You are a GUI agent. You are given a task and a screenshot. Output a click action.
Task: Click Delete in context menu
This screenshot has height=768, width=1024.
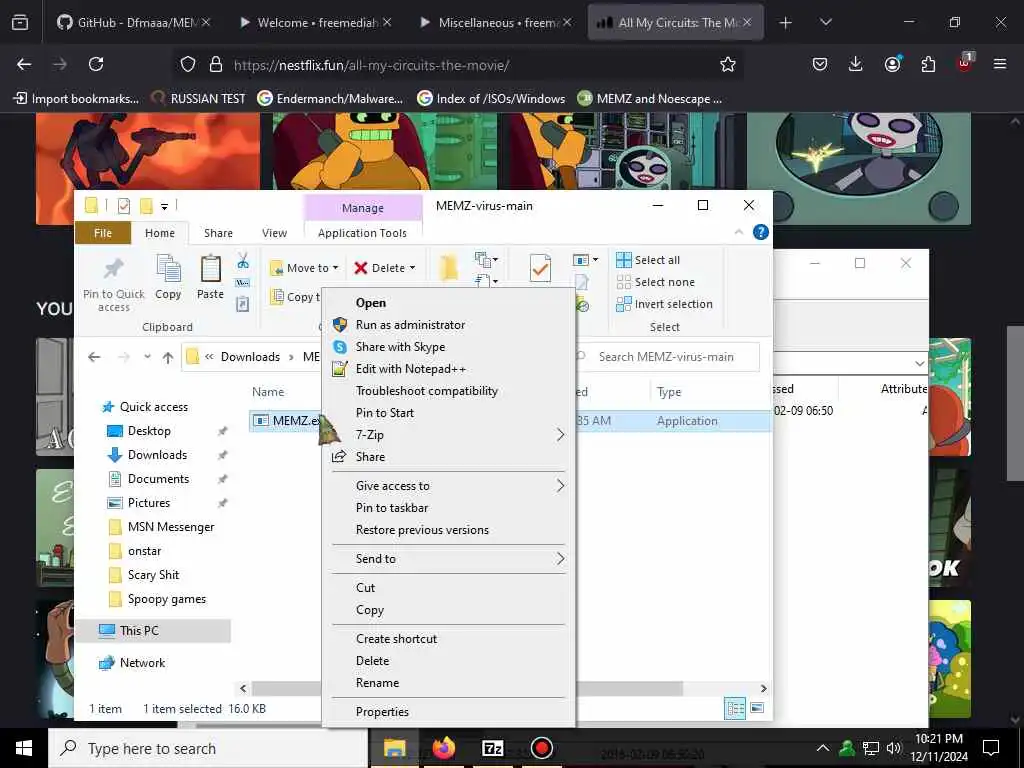coord(372,661)
